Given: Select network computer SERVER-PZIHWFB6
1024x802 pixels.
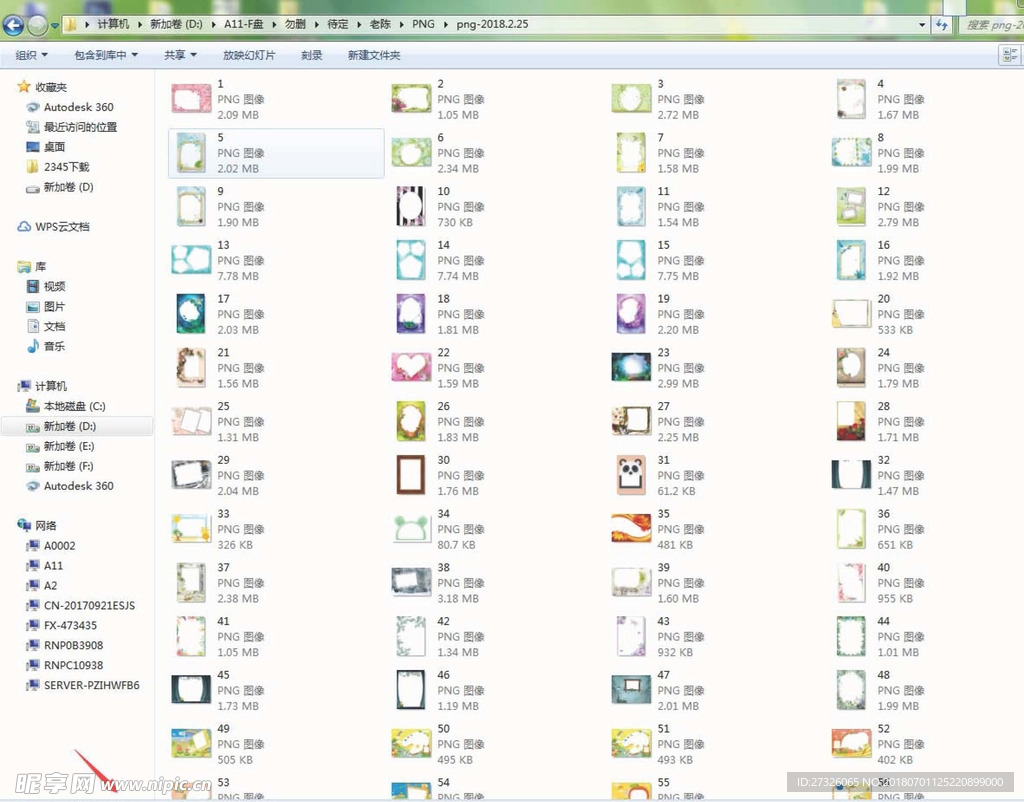Looking at the screenshot, I should [91, 685].
